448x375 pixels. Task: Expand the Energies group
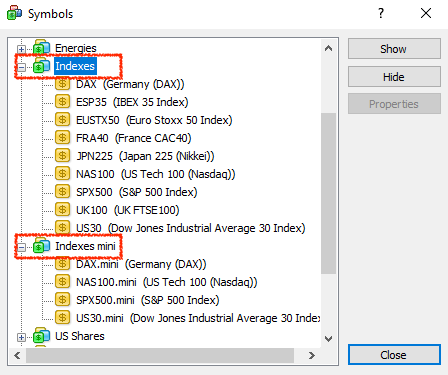(x=21, y=49)
